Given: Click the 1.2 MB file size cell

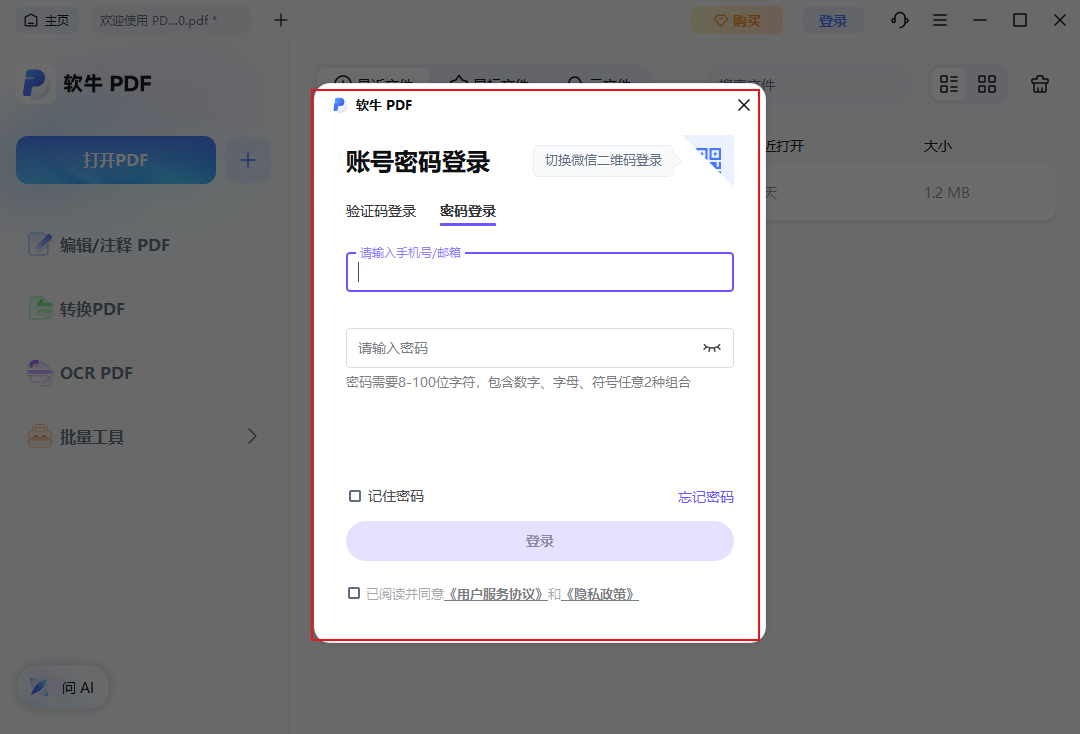Looking at the screenshot, I should point(947,193).
